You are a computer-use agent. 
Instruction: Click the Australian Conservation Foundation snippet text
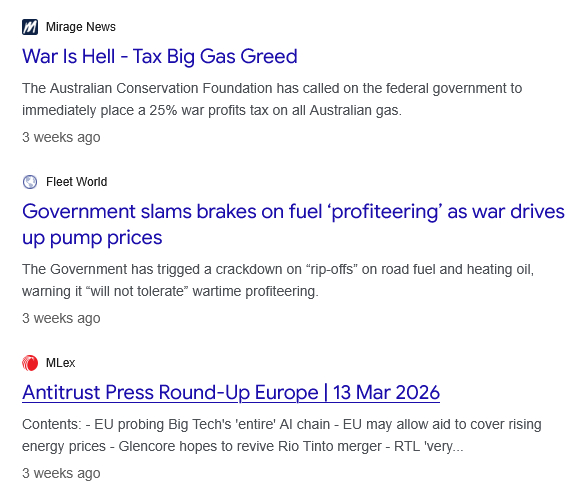(272, 99)
